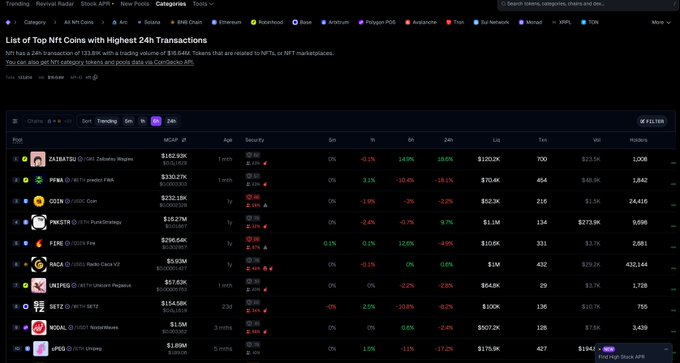Switch sort timeframe to 24h
This screenshot has width=680, height=363.
click(172, 121)
